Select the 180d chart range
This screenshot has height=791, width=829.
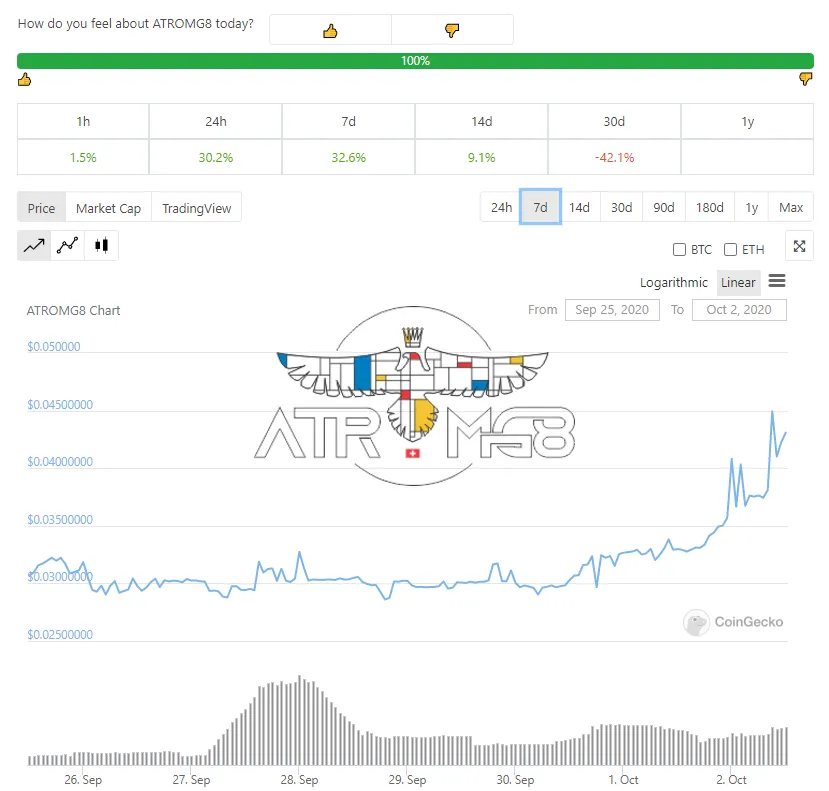pos(710,207)
